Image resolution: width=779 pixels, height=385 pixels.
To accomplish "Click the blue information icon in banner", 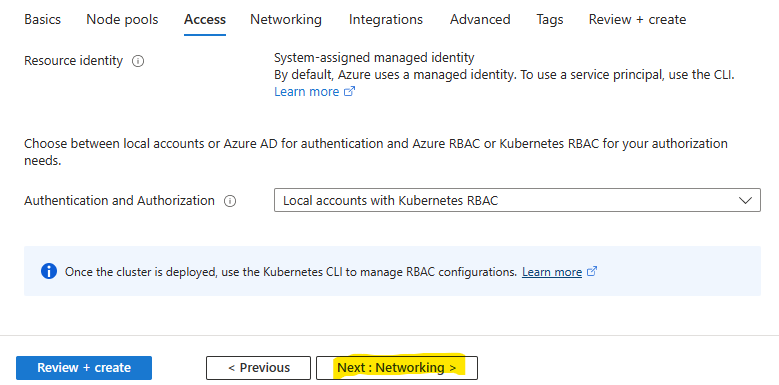I will 49,271.
